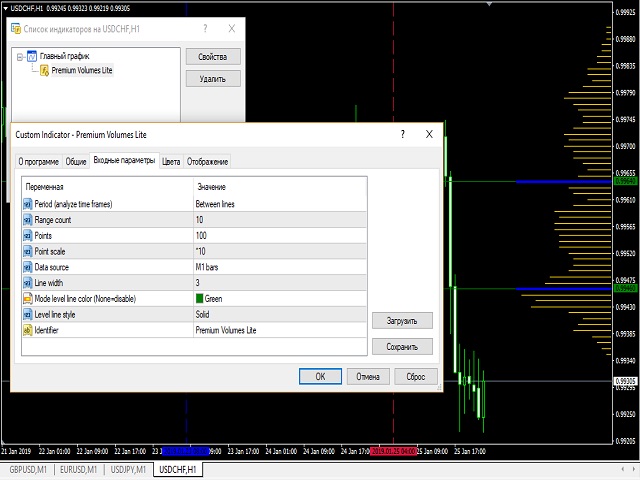Close the indicator list window
Viewport: 640px width, 480px height.
click(x=232, y=29)
